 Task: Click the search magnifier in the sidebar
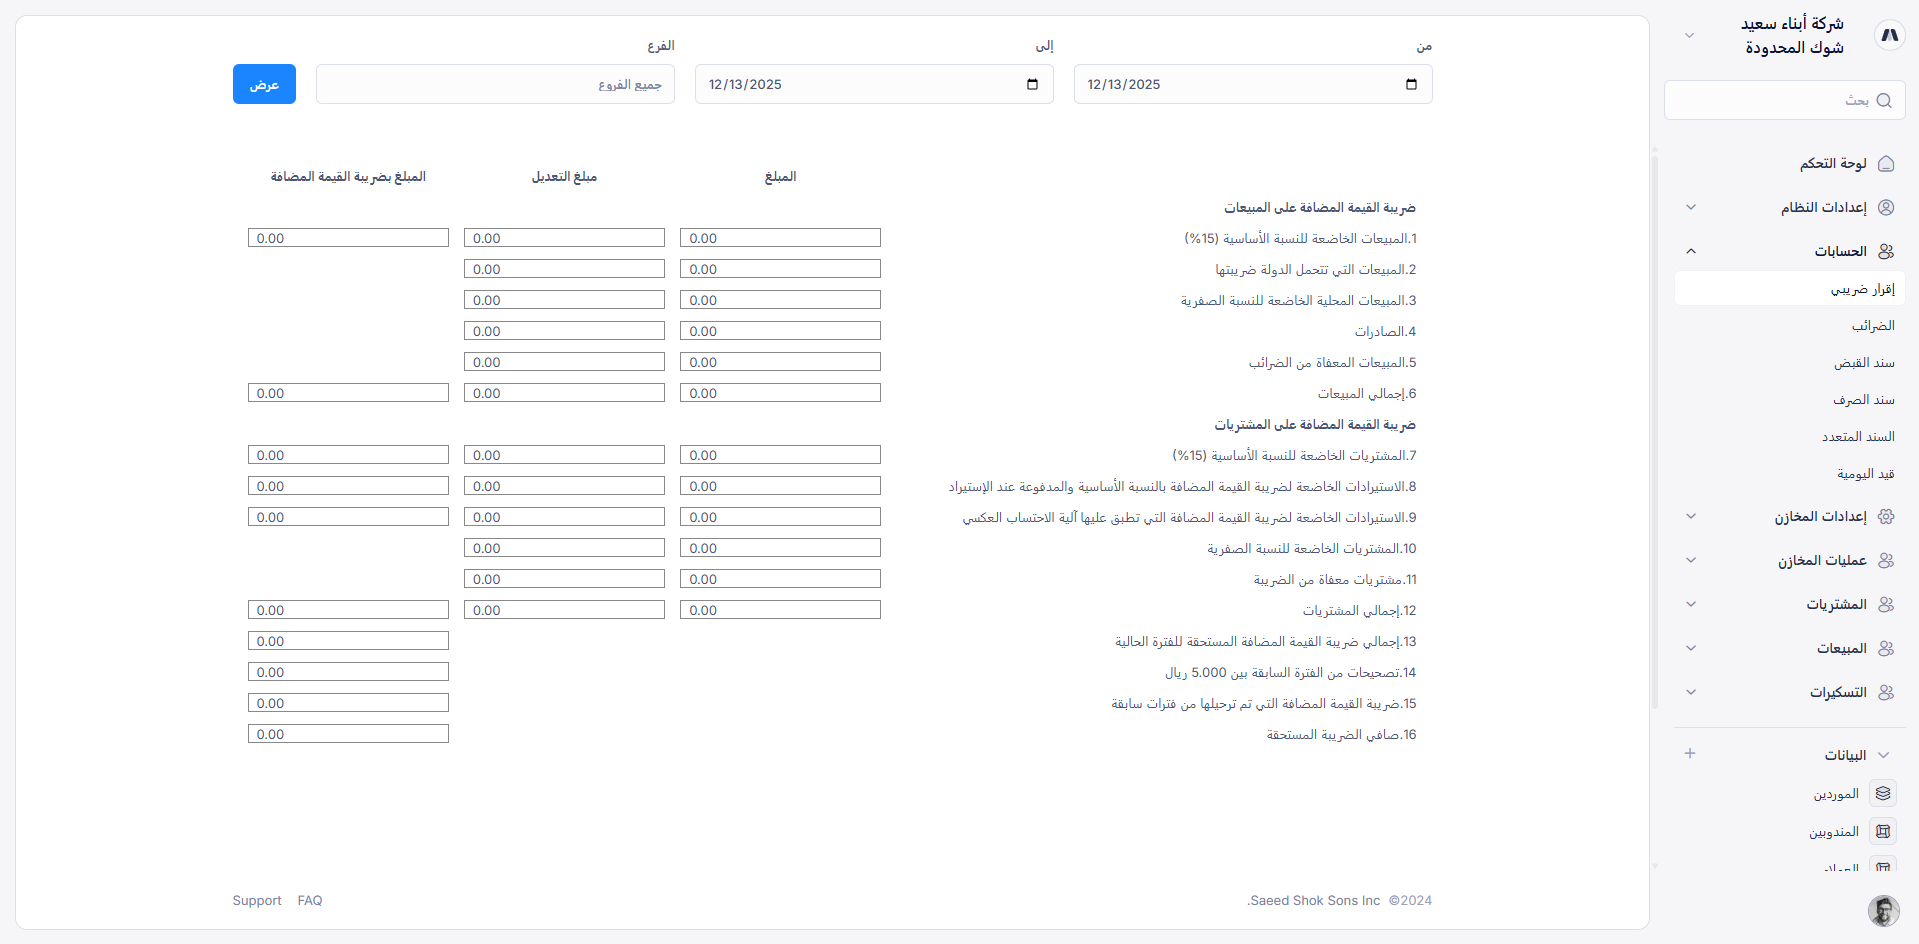pos(1884,100)
